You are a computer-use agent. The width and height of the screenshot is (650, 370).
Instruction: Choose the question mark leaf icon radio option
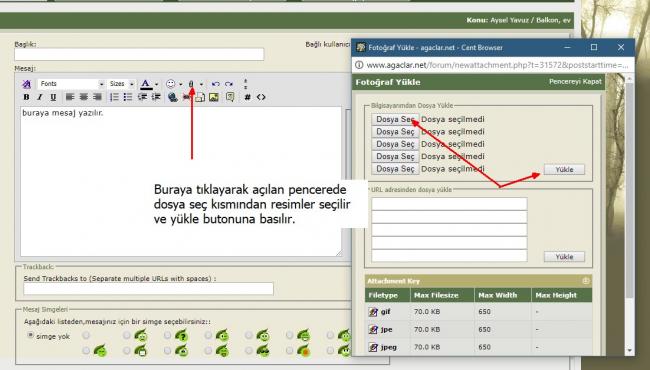pos(167,335)
